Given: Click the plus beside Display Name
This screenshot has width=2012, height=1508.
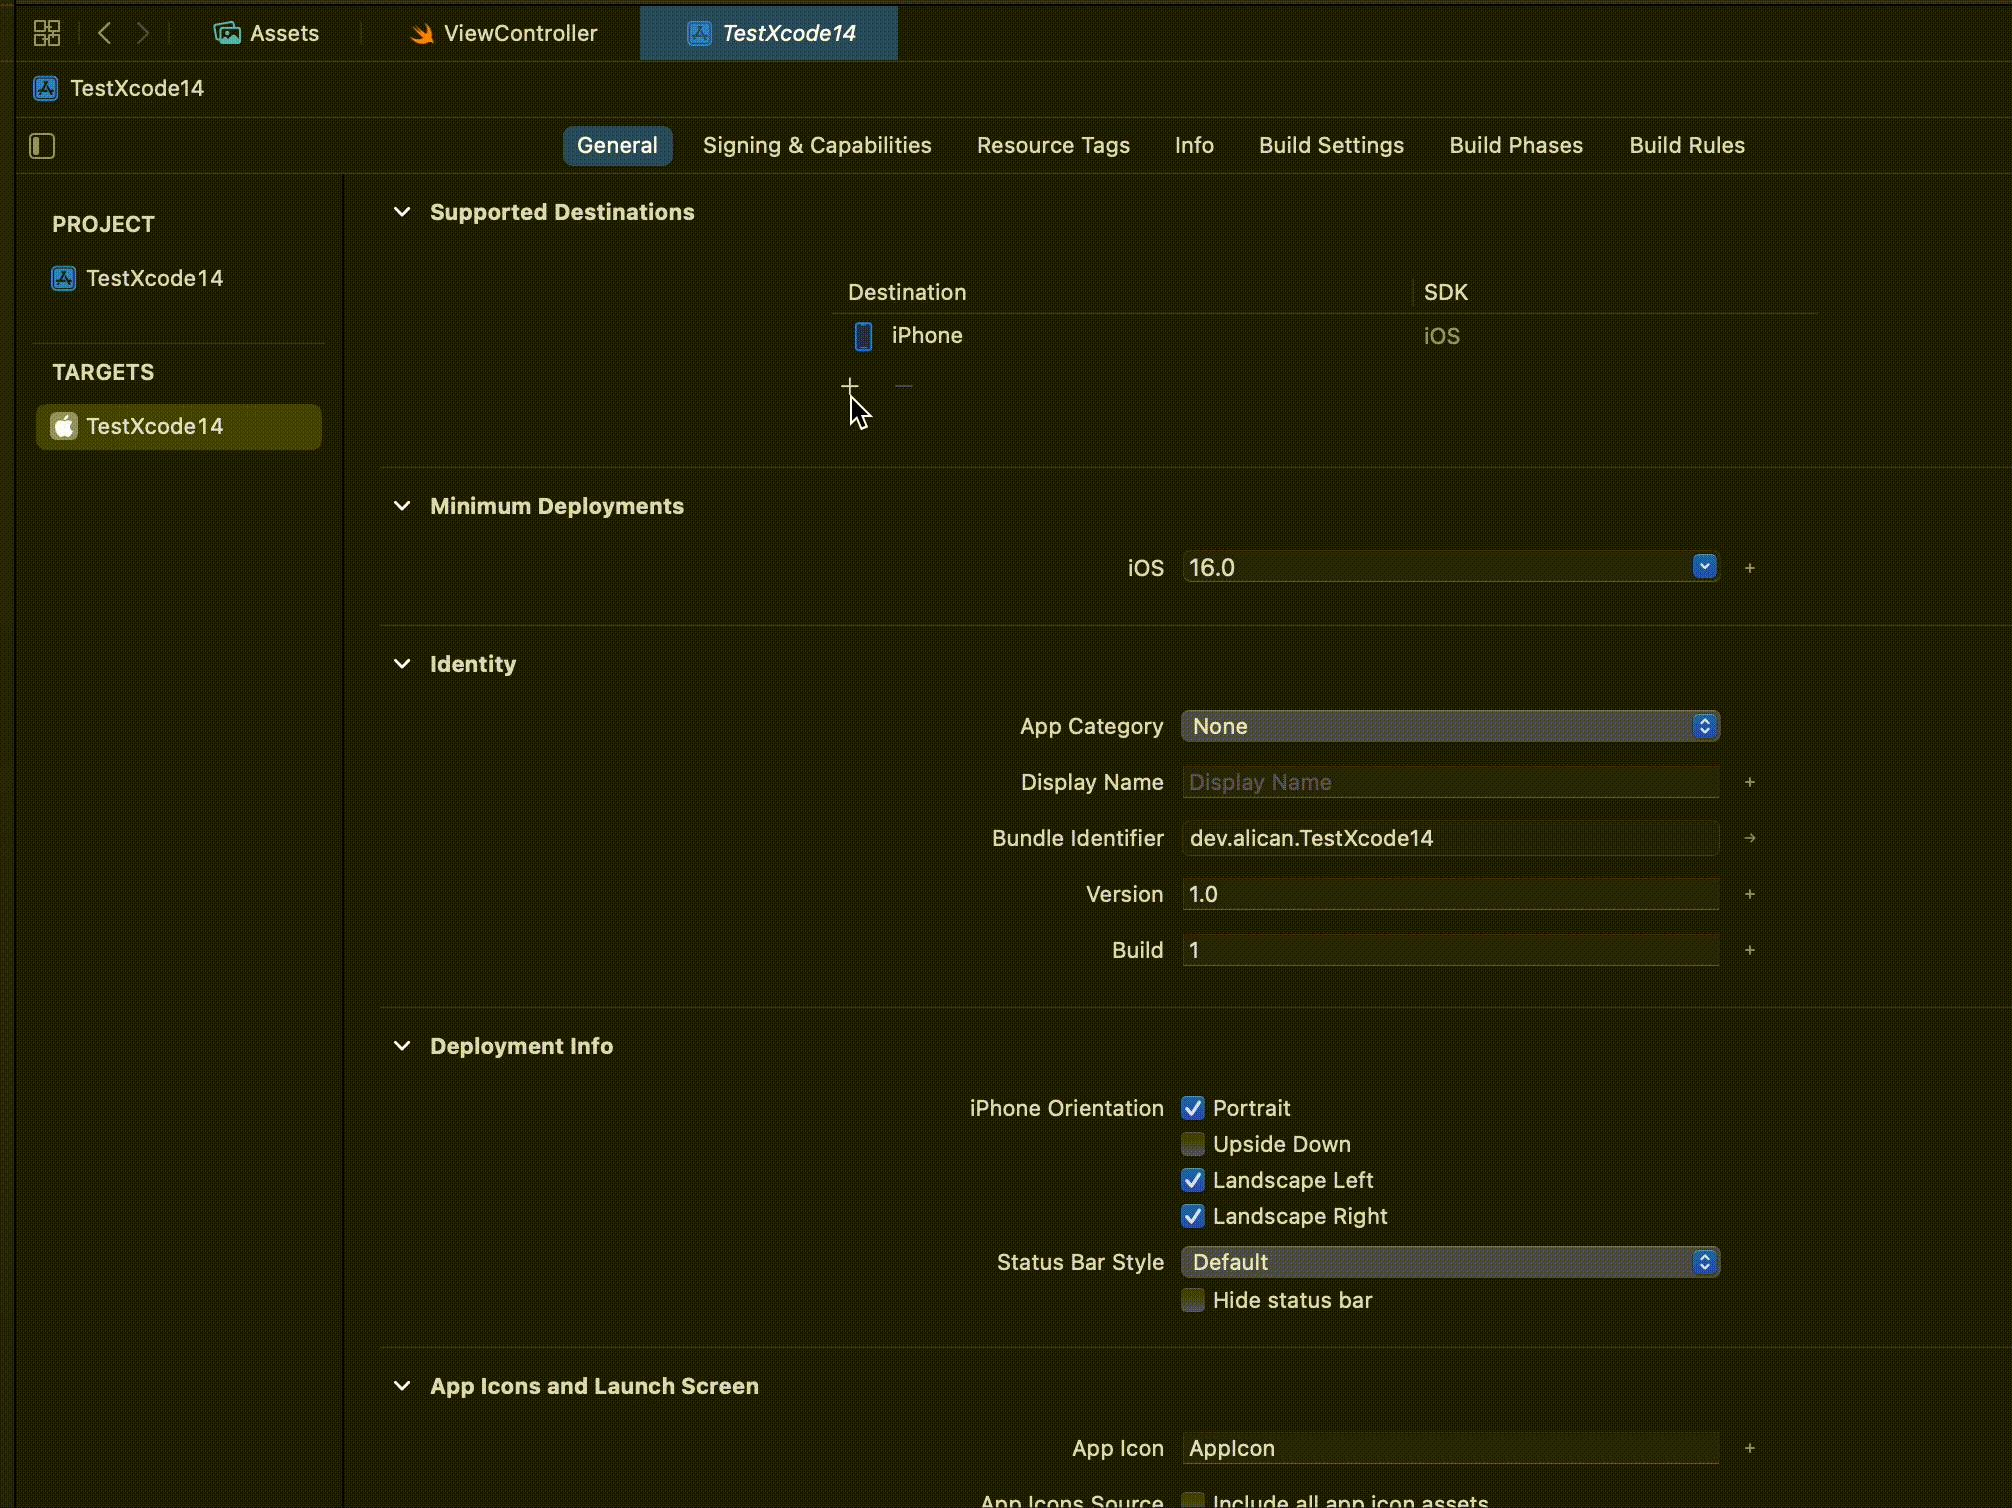Looking at the screenshot, I should click(x=1750, y=782).
